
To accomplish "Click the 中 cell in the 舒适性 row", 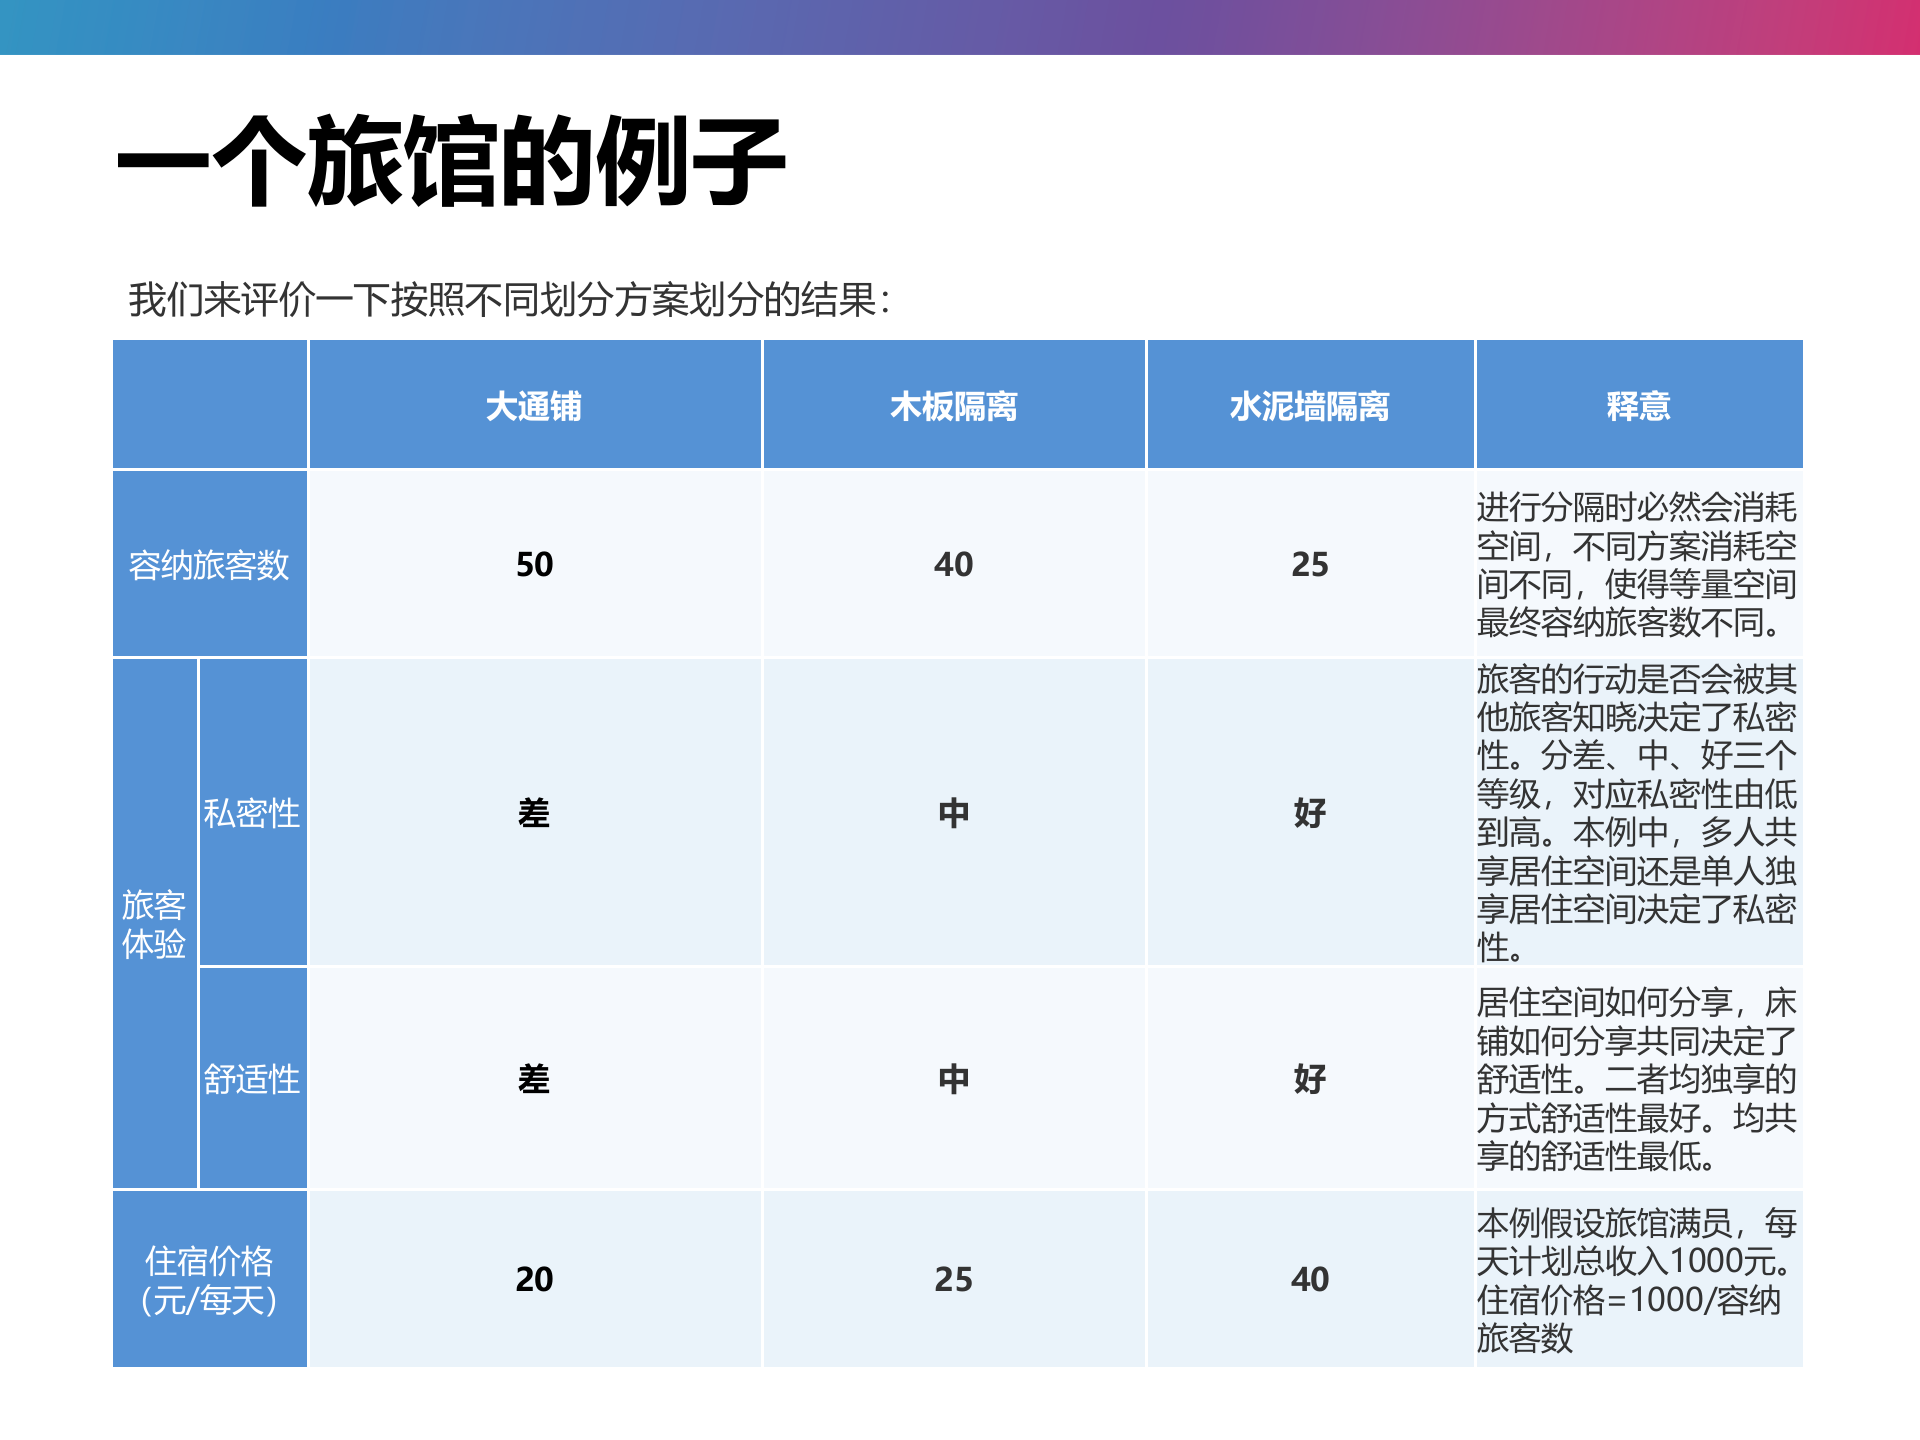I will point(953,1078).
